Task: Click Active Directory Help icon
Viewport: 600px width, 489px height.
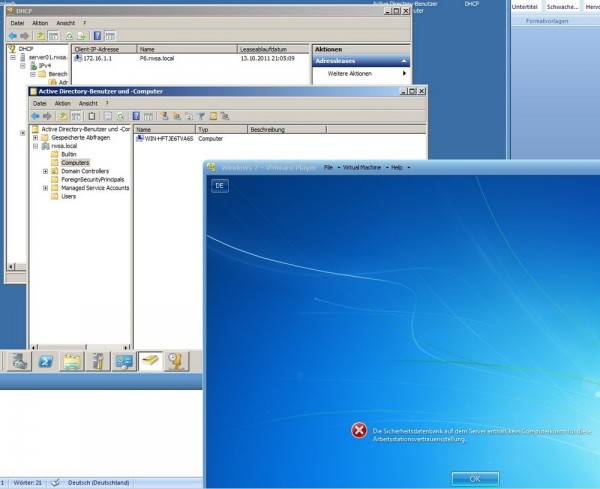Action: [136, 116]
